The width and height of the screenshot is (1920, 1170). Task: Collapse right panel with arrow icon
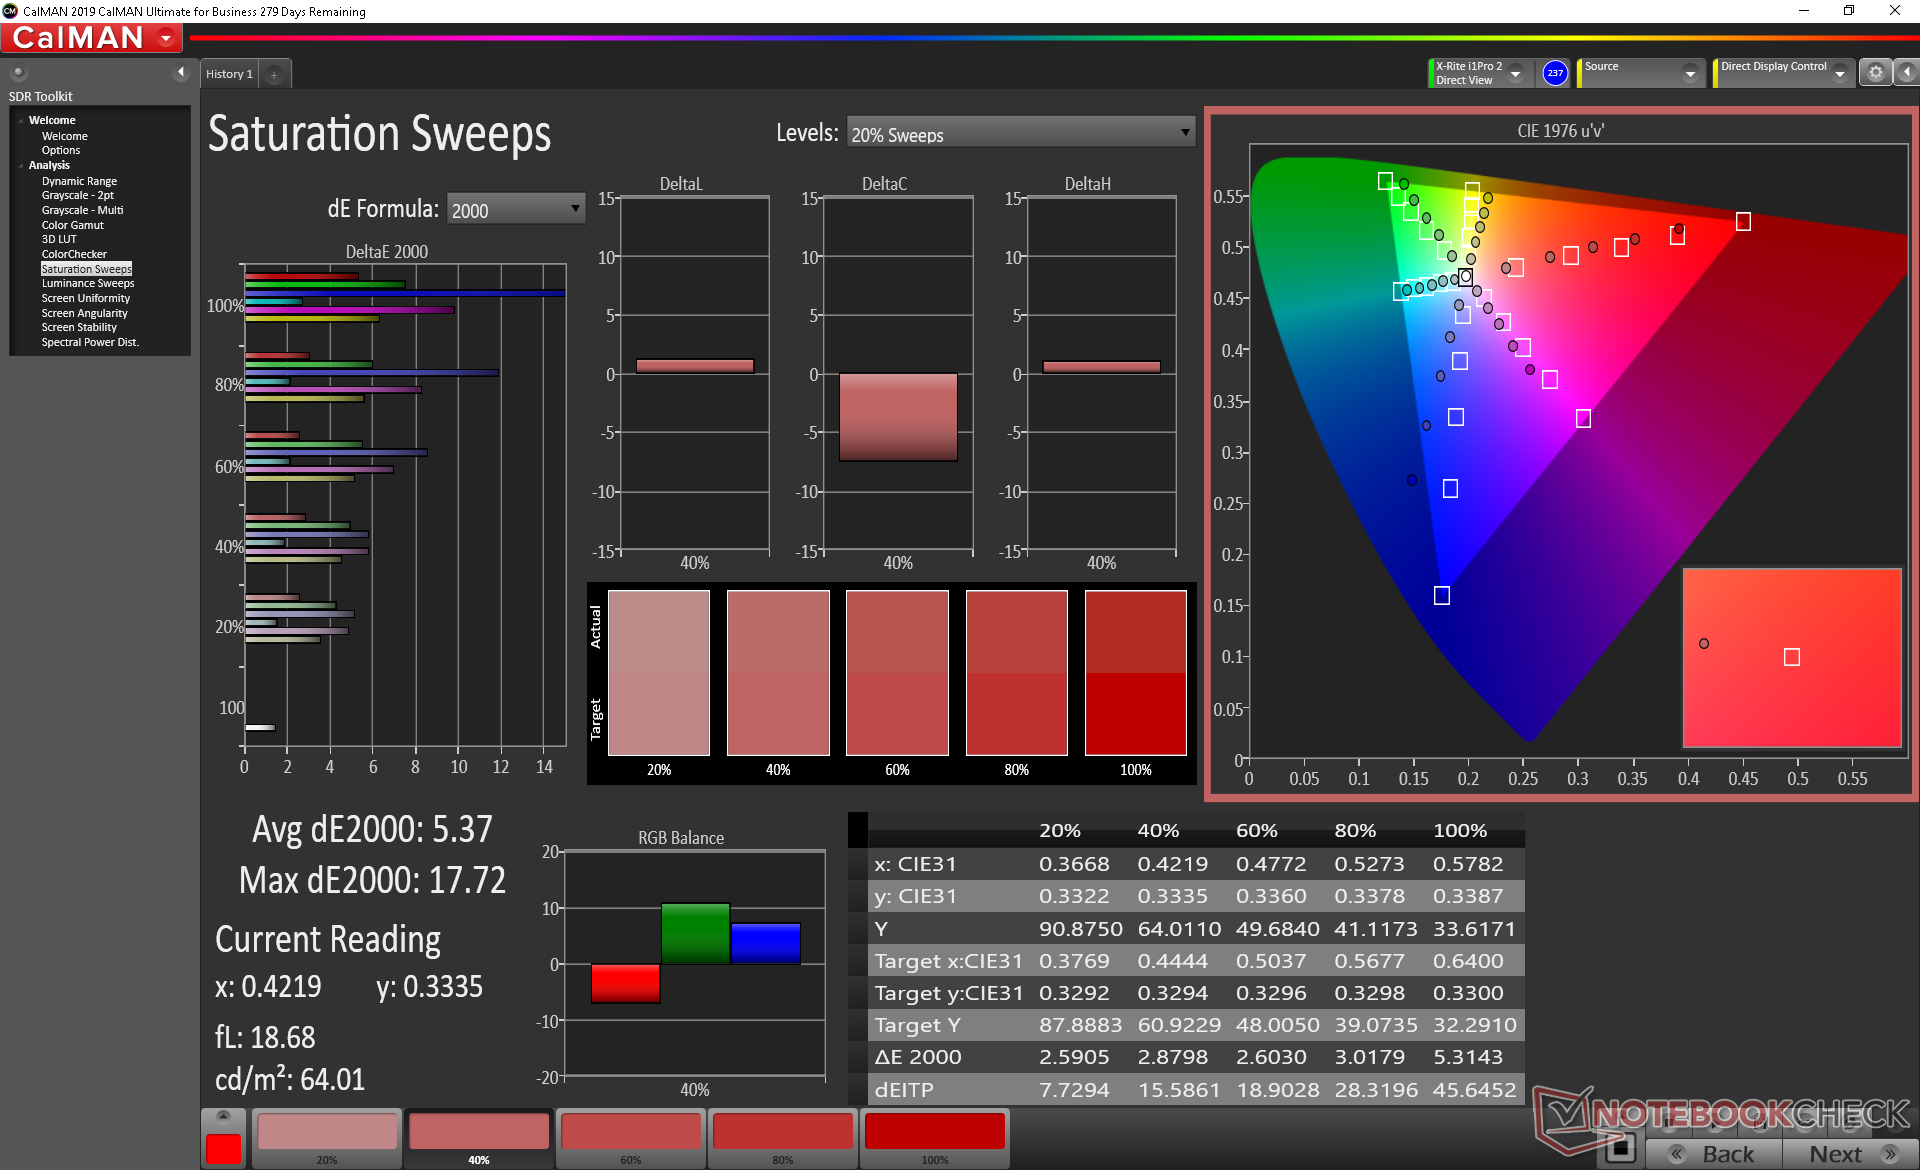[1907, 73]
